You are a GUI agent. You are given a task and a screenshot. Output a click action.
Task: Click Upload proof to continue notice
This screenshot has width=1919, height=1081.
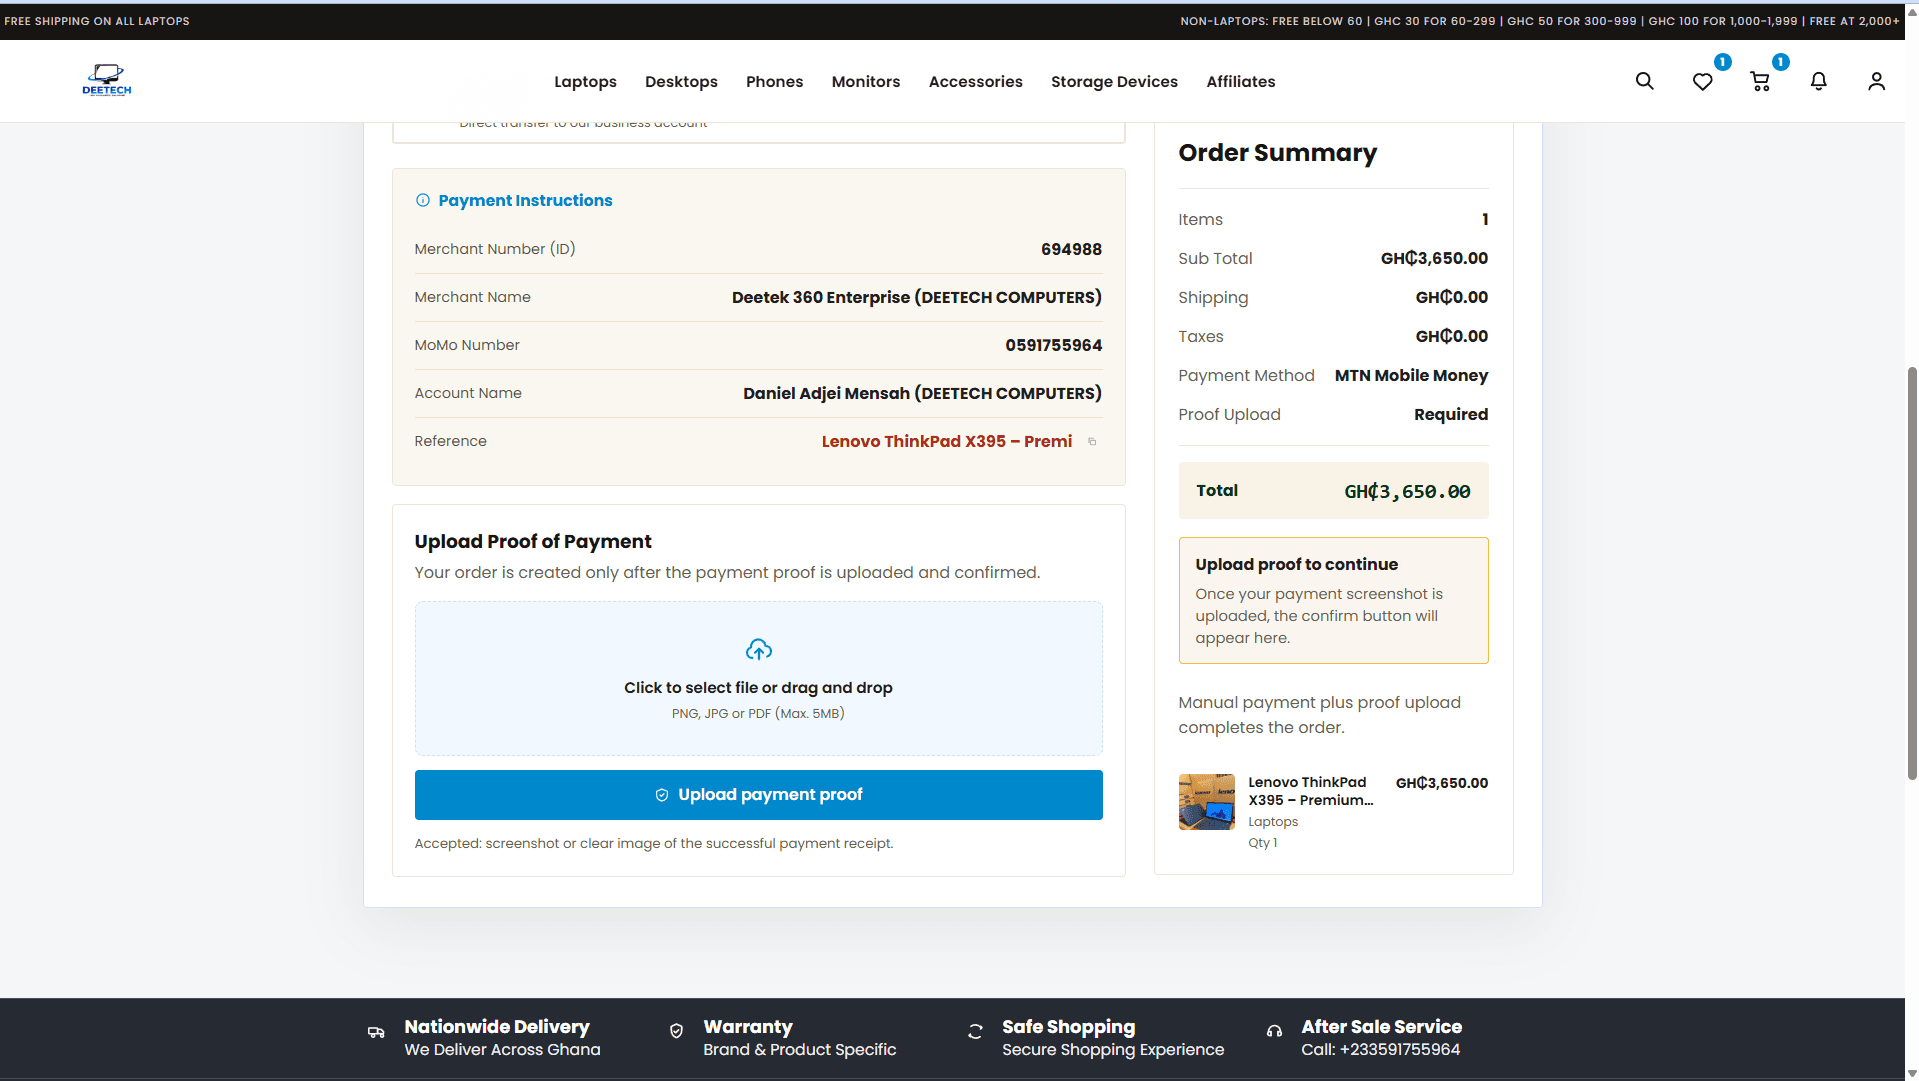pos(1333,600)
